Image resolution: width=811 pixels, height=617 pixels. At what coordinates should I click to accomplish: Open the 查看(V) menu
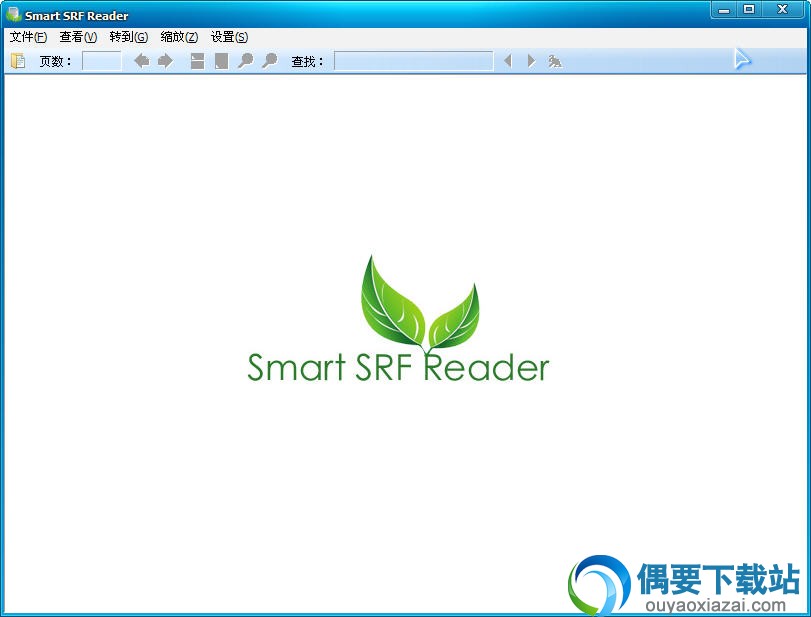pyautogui.click(x=78, y=37)
